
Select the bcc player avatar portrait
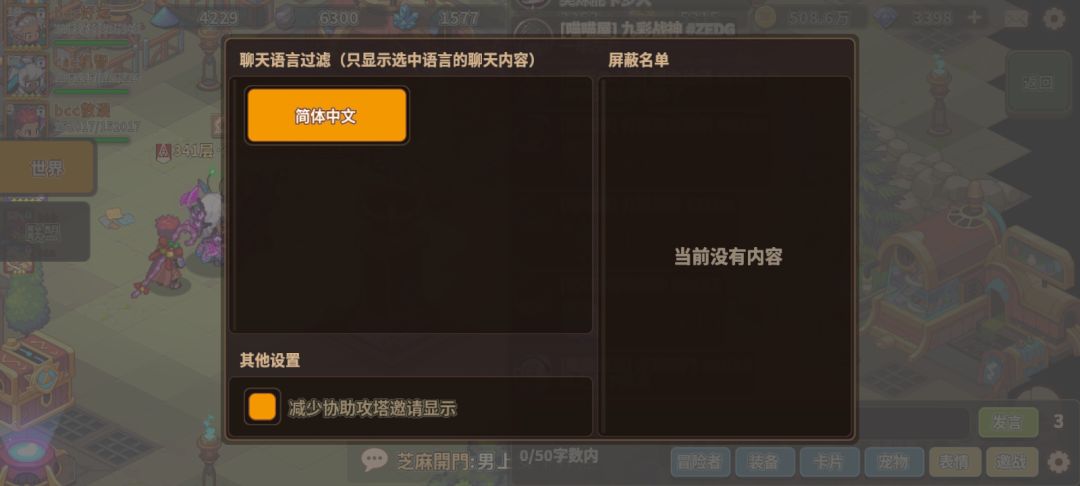click(x=27, y=121)
